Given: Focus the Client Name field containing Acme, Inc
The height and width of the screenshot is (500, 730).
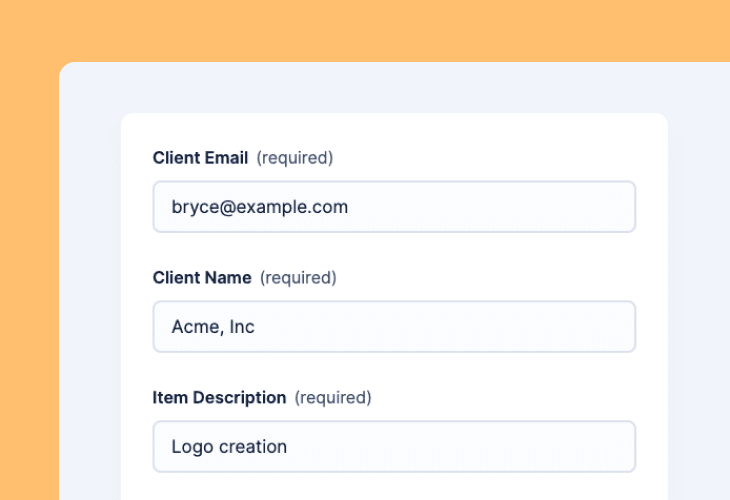Looking at the screenshot, I should click(x=394, y=327).
